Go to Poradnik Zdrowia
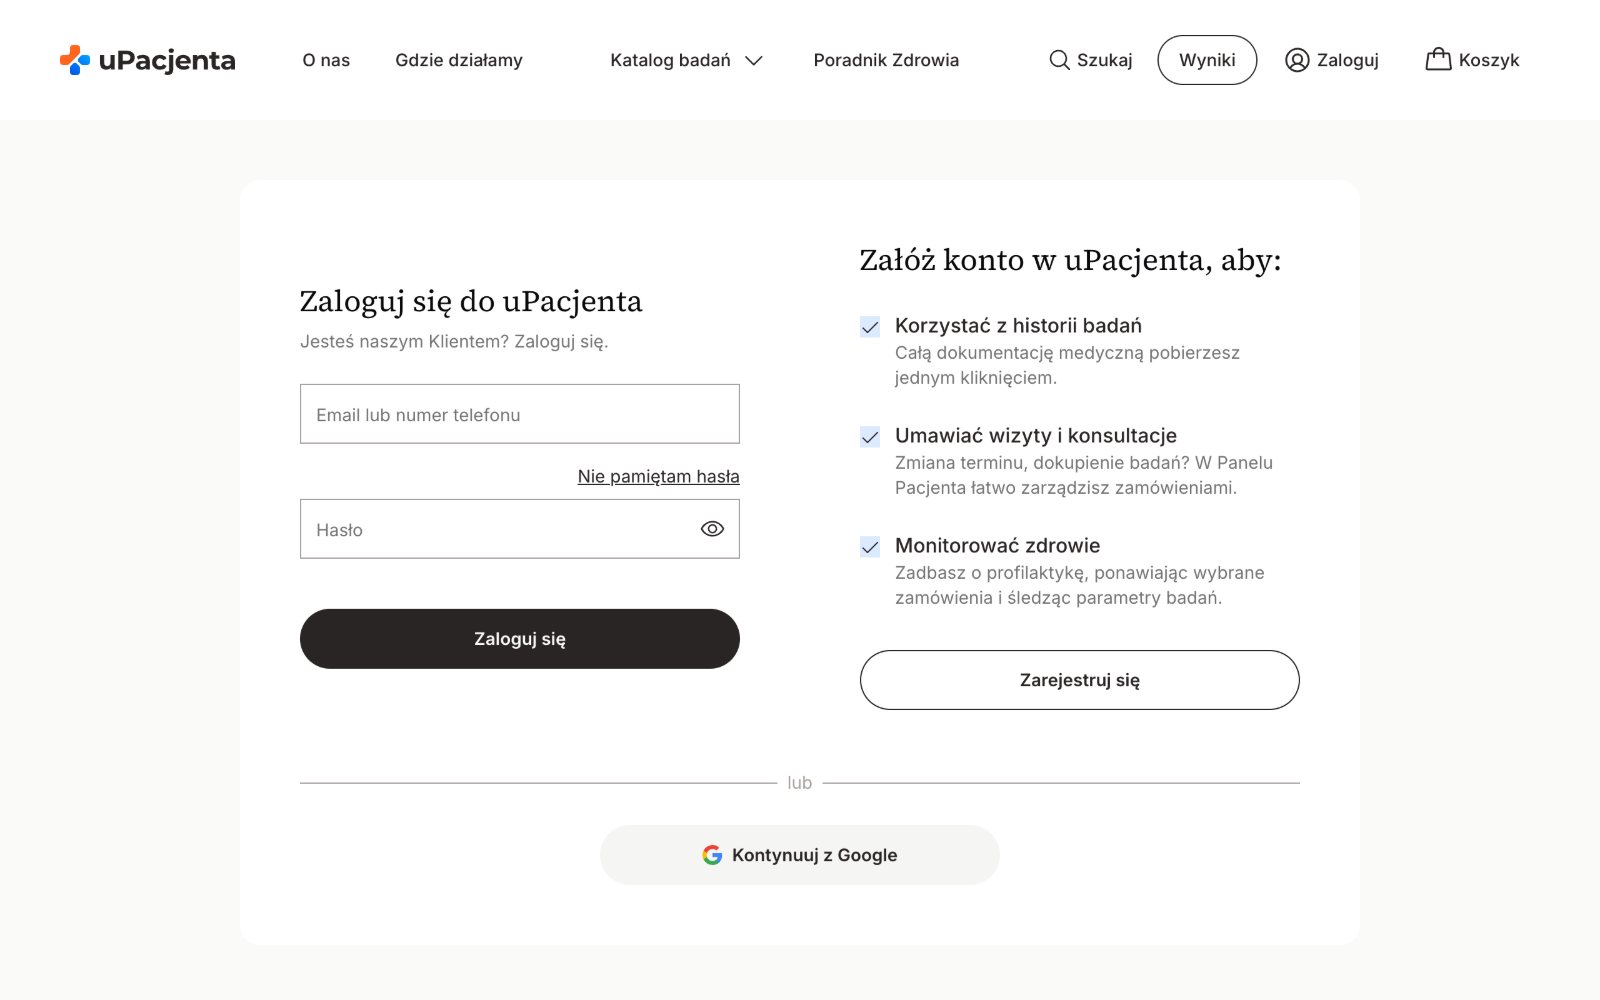The image size is (1600, 1000). pyautogui.click(x=886, y=60)
